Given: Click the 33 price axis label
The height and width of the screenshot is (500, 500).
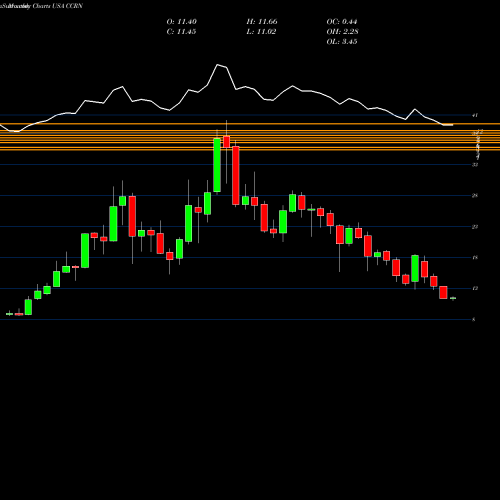Looking at the screenshot, I should [x=475, y=165].
